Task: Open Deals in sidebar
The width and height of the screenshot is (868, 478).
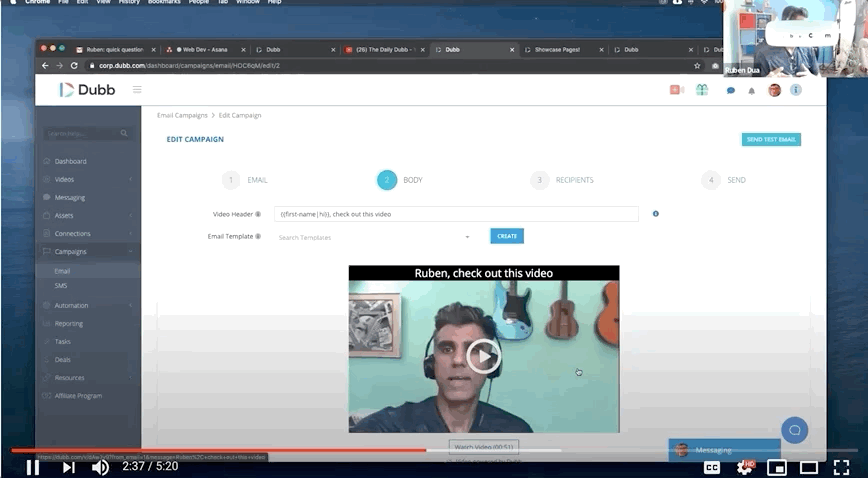Action: [63, 359]
